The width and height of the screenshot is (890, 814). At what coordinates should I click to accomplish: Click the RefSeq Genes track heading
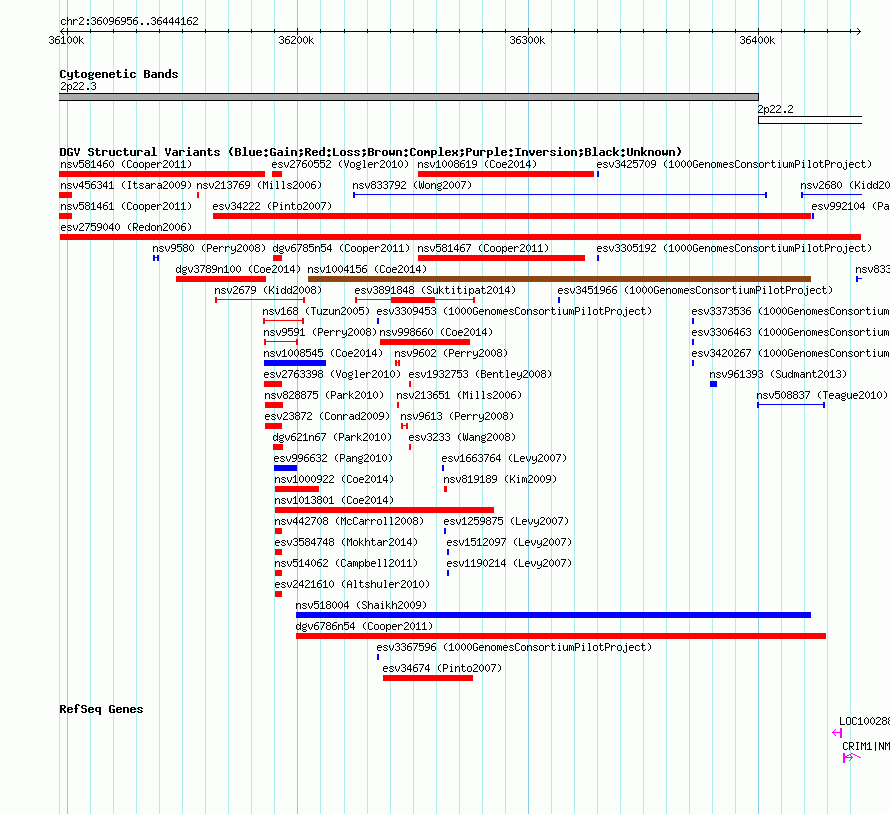click(x=101, y=709)
